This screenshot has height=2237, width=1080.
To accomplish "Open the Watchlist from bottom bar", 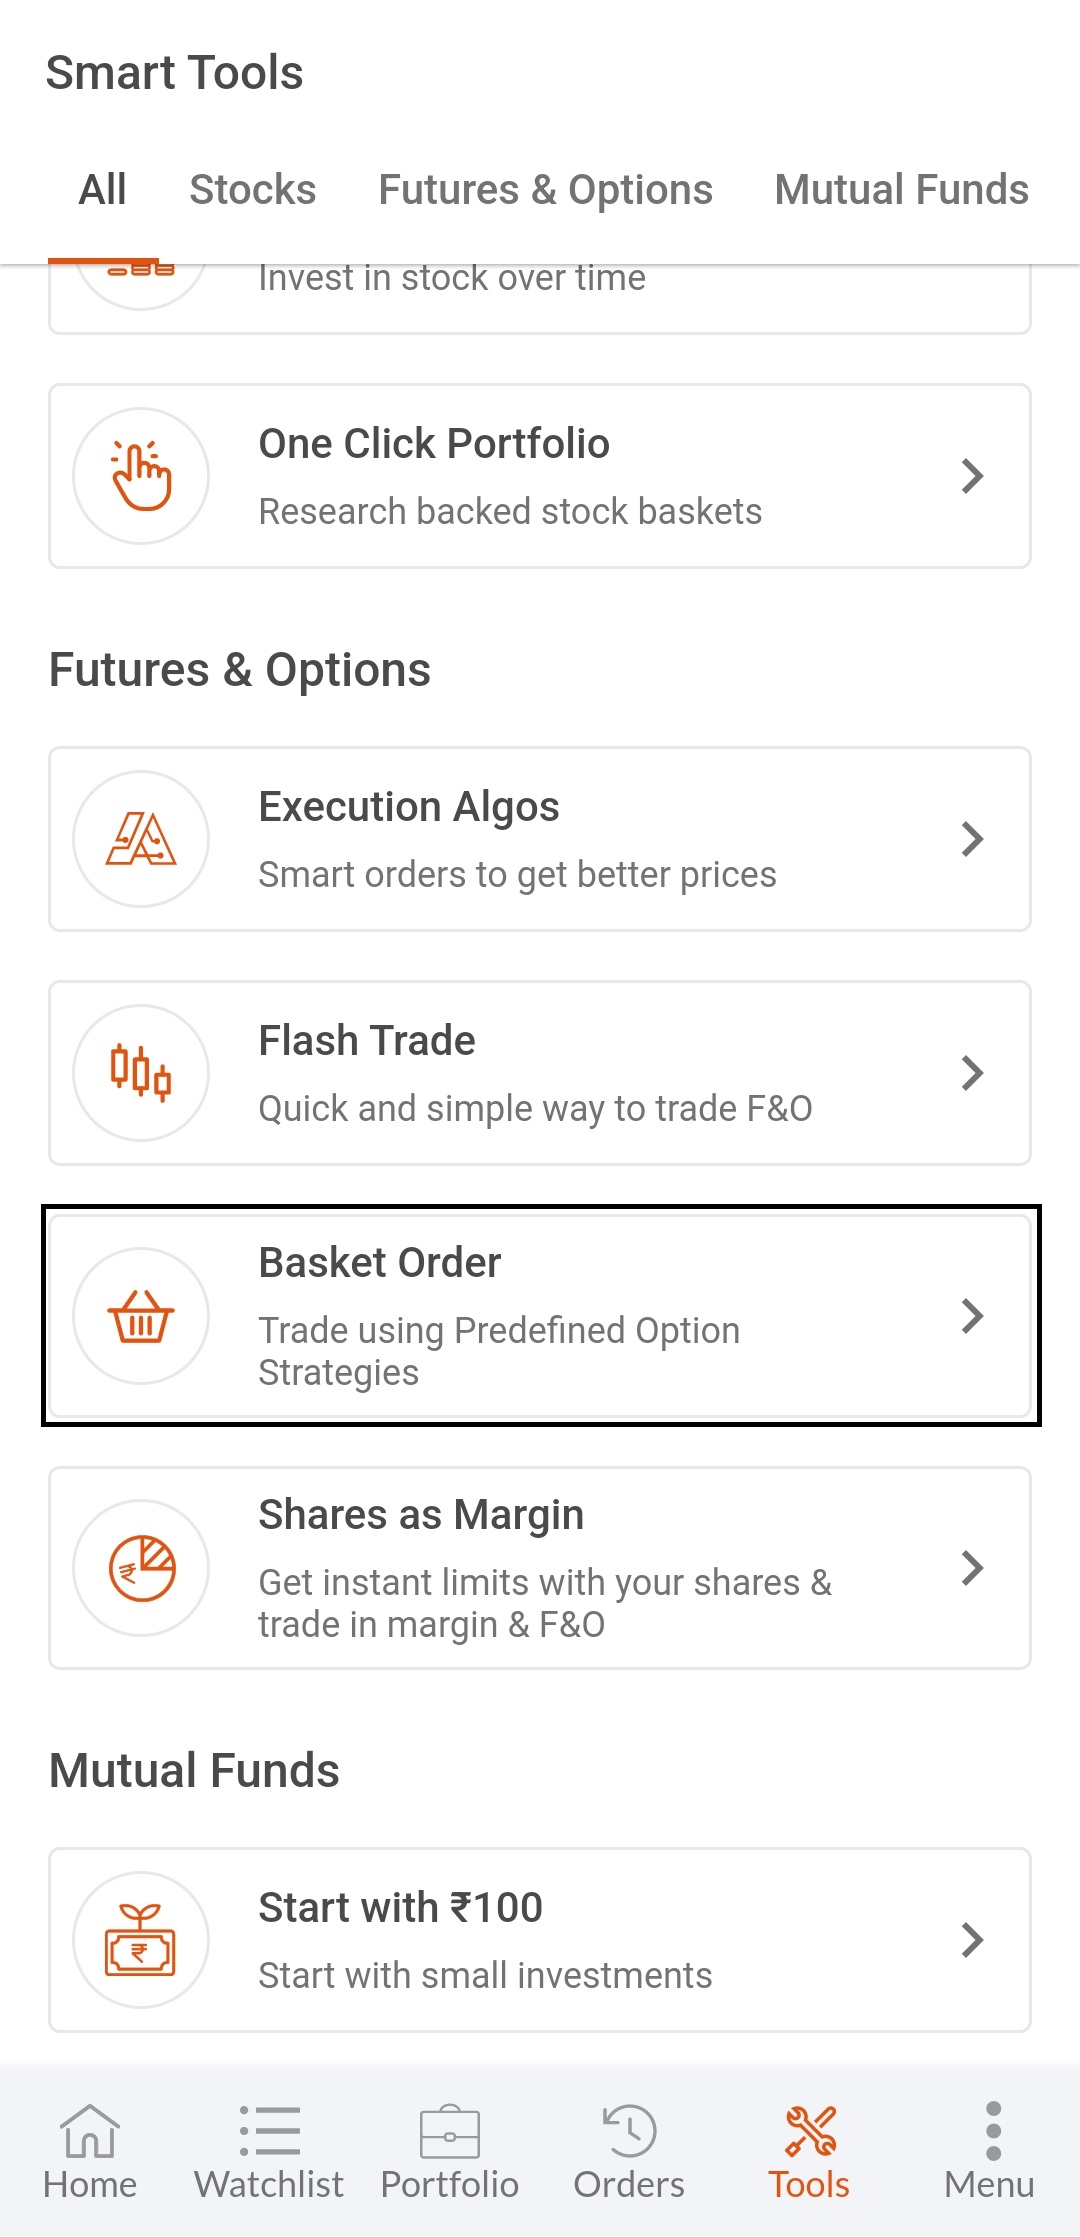I will click(269, 2152).
